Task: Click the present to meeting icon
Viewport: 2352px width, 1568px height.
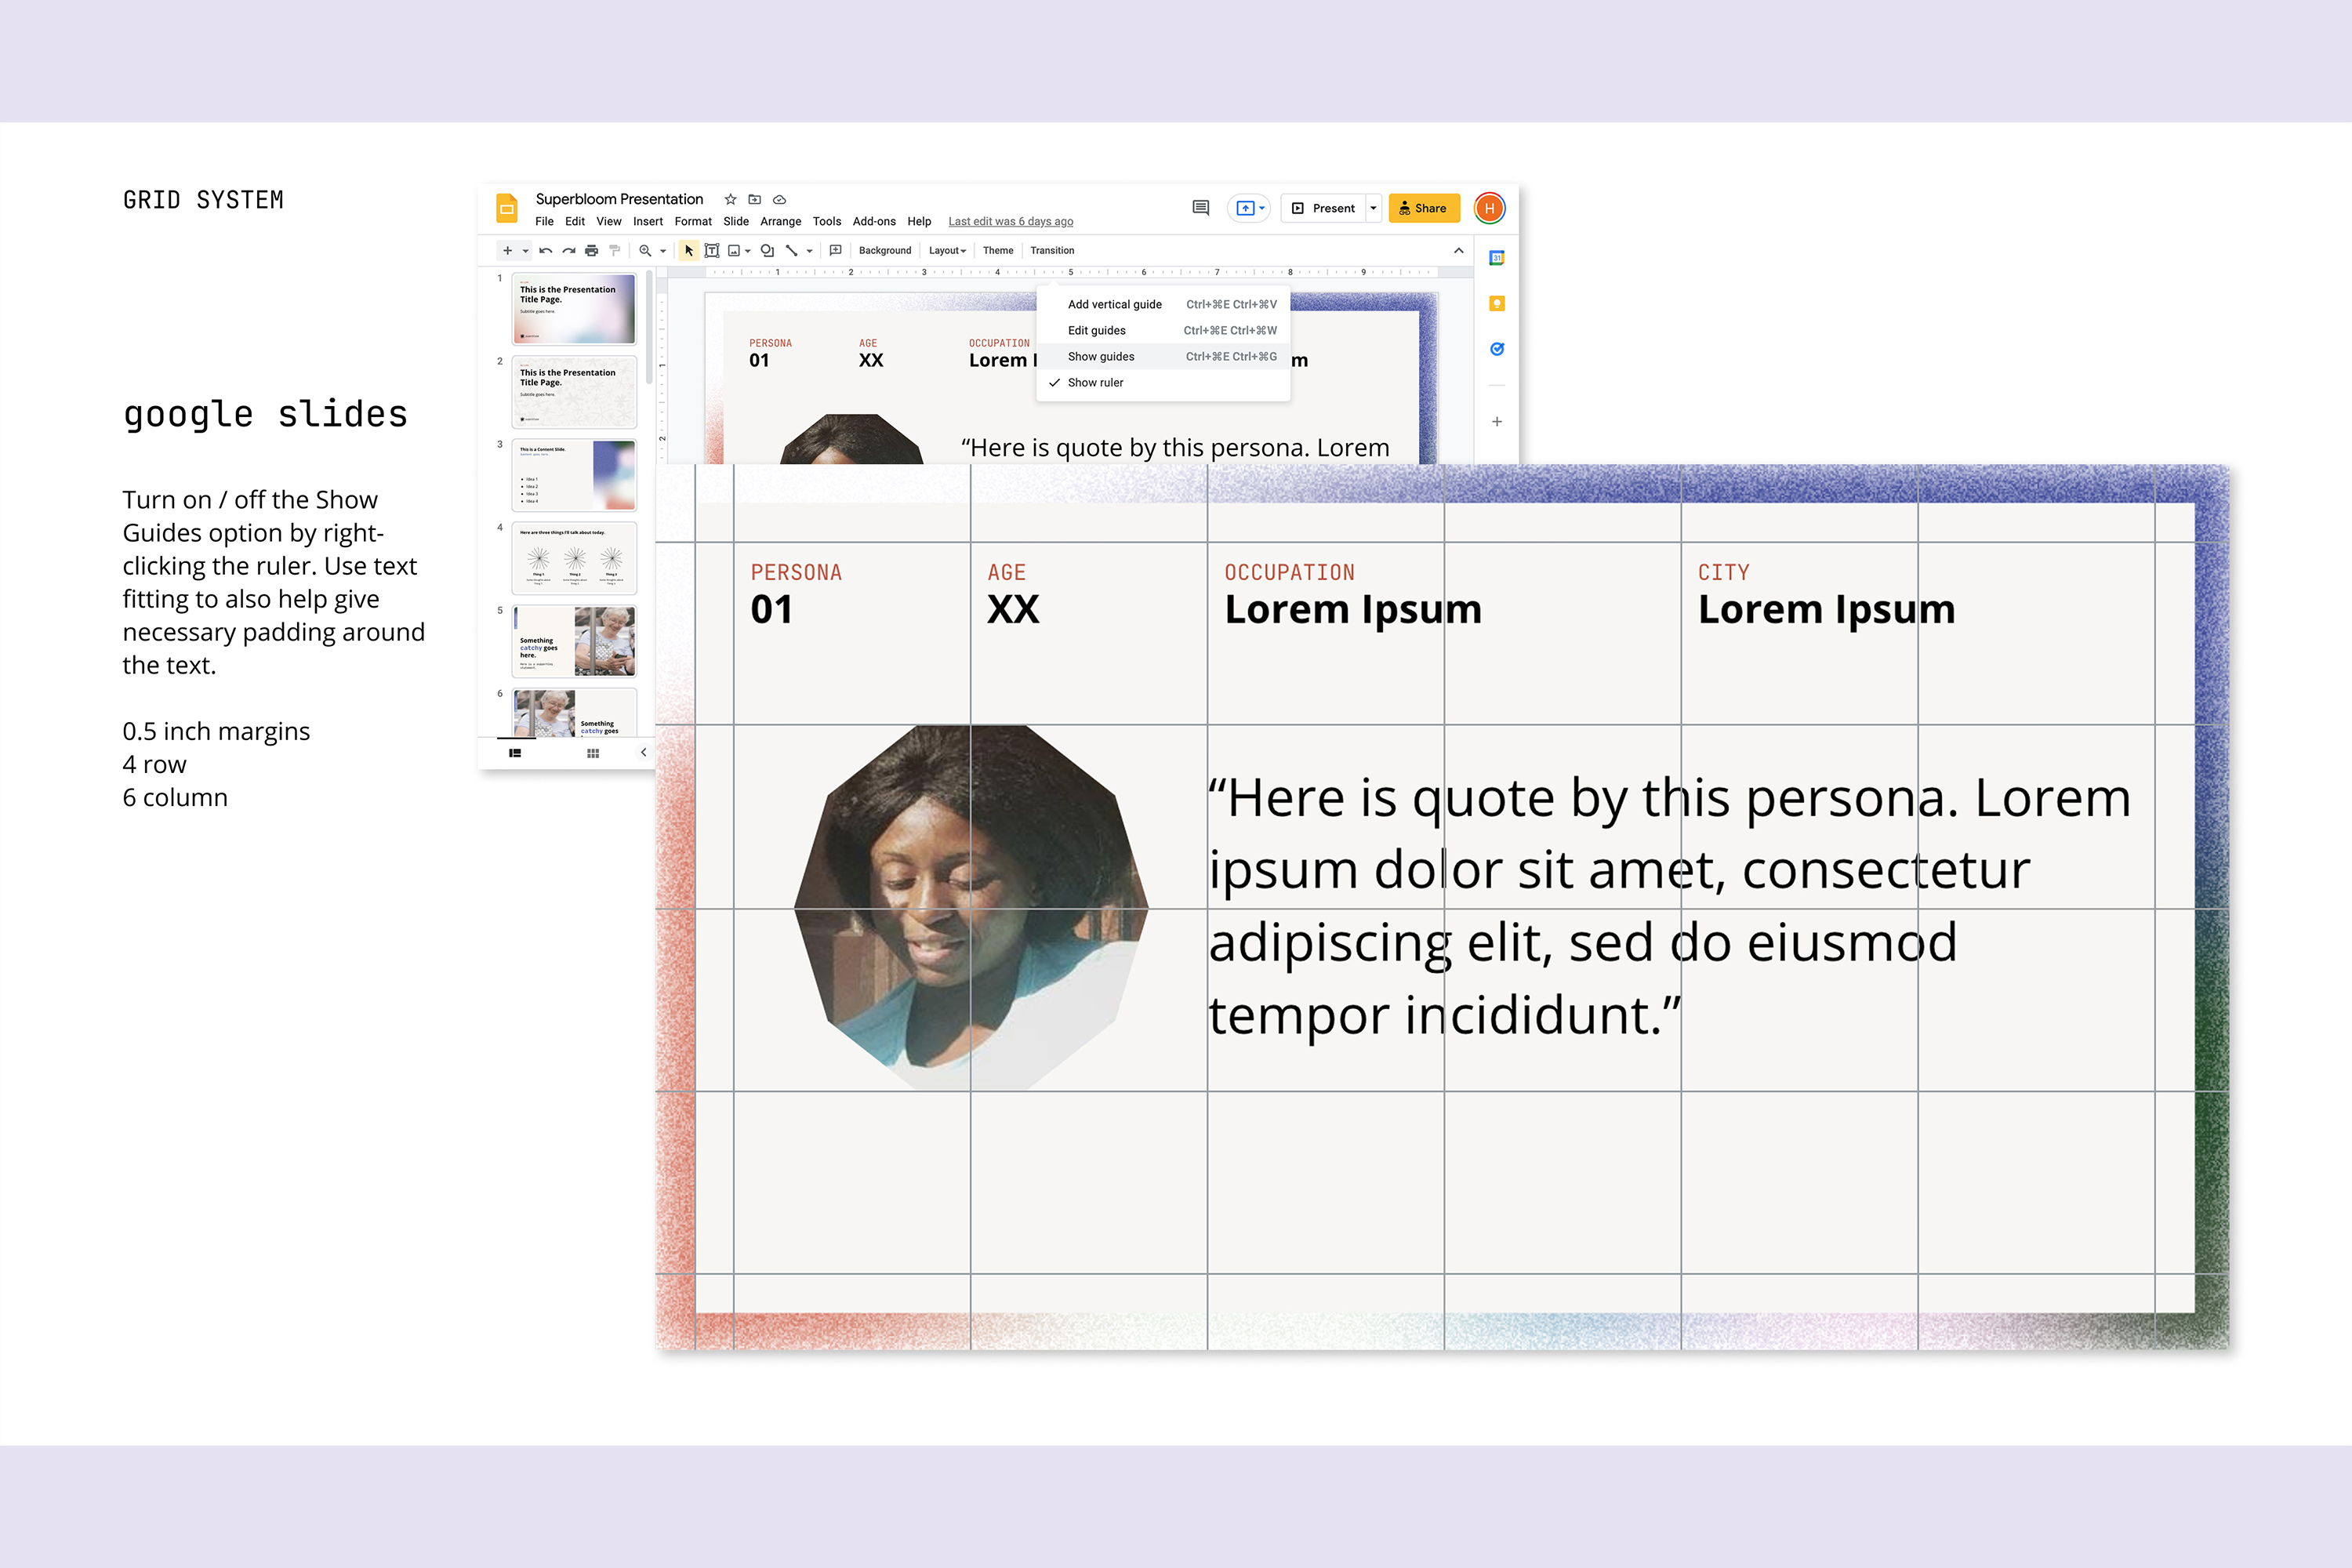Action: coord(1245,208)
